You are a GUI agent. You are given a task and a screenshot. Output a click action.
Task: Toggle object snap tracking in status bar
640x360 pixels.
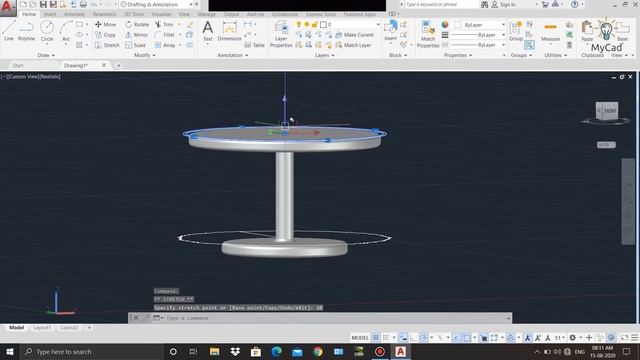click(x=456, y=338)
